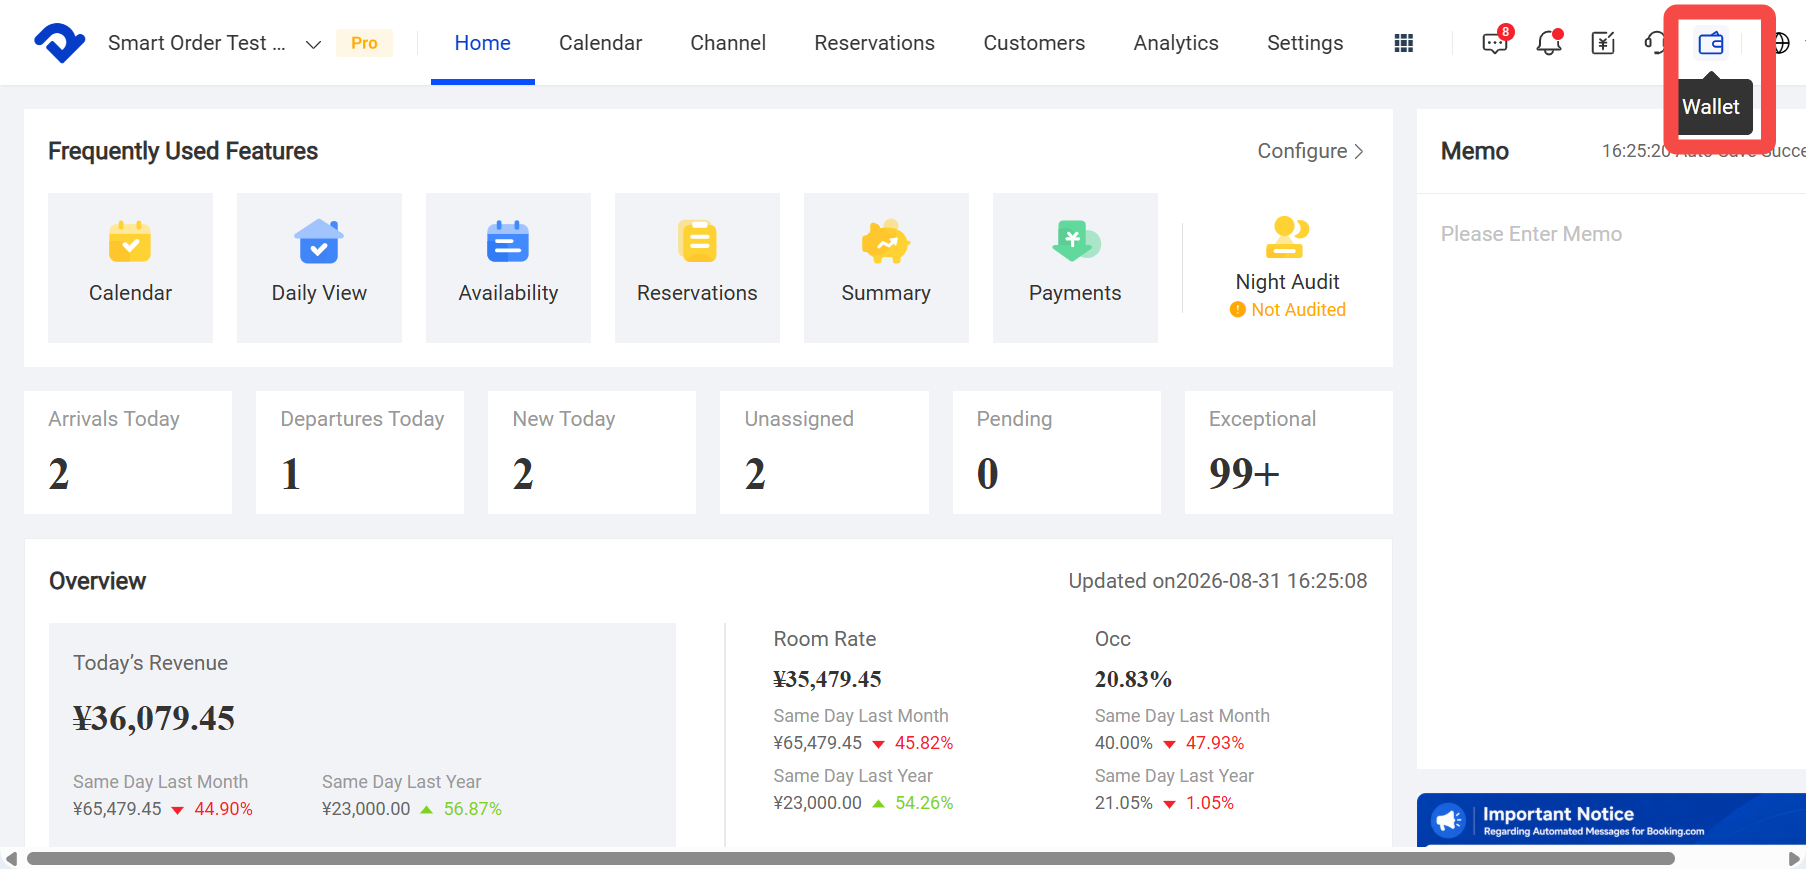
Task: Open the Important Notice banner
Action: pos(1611,820)
